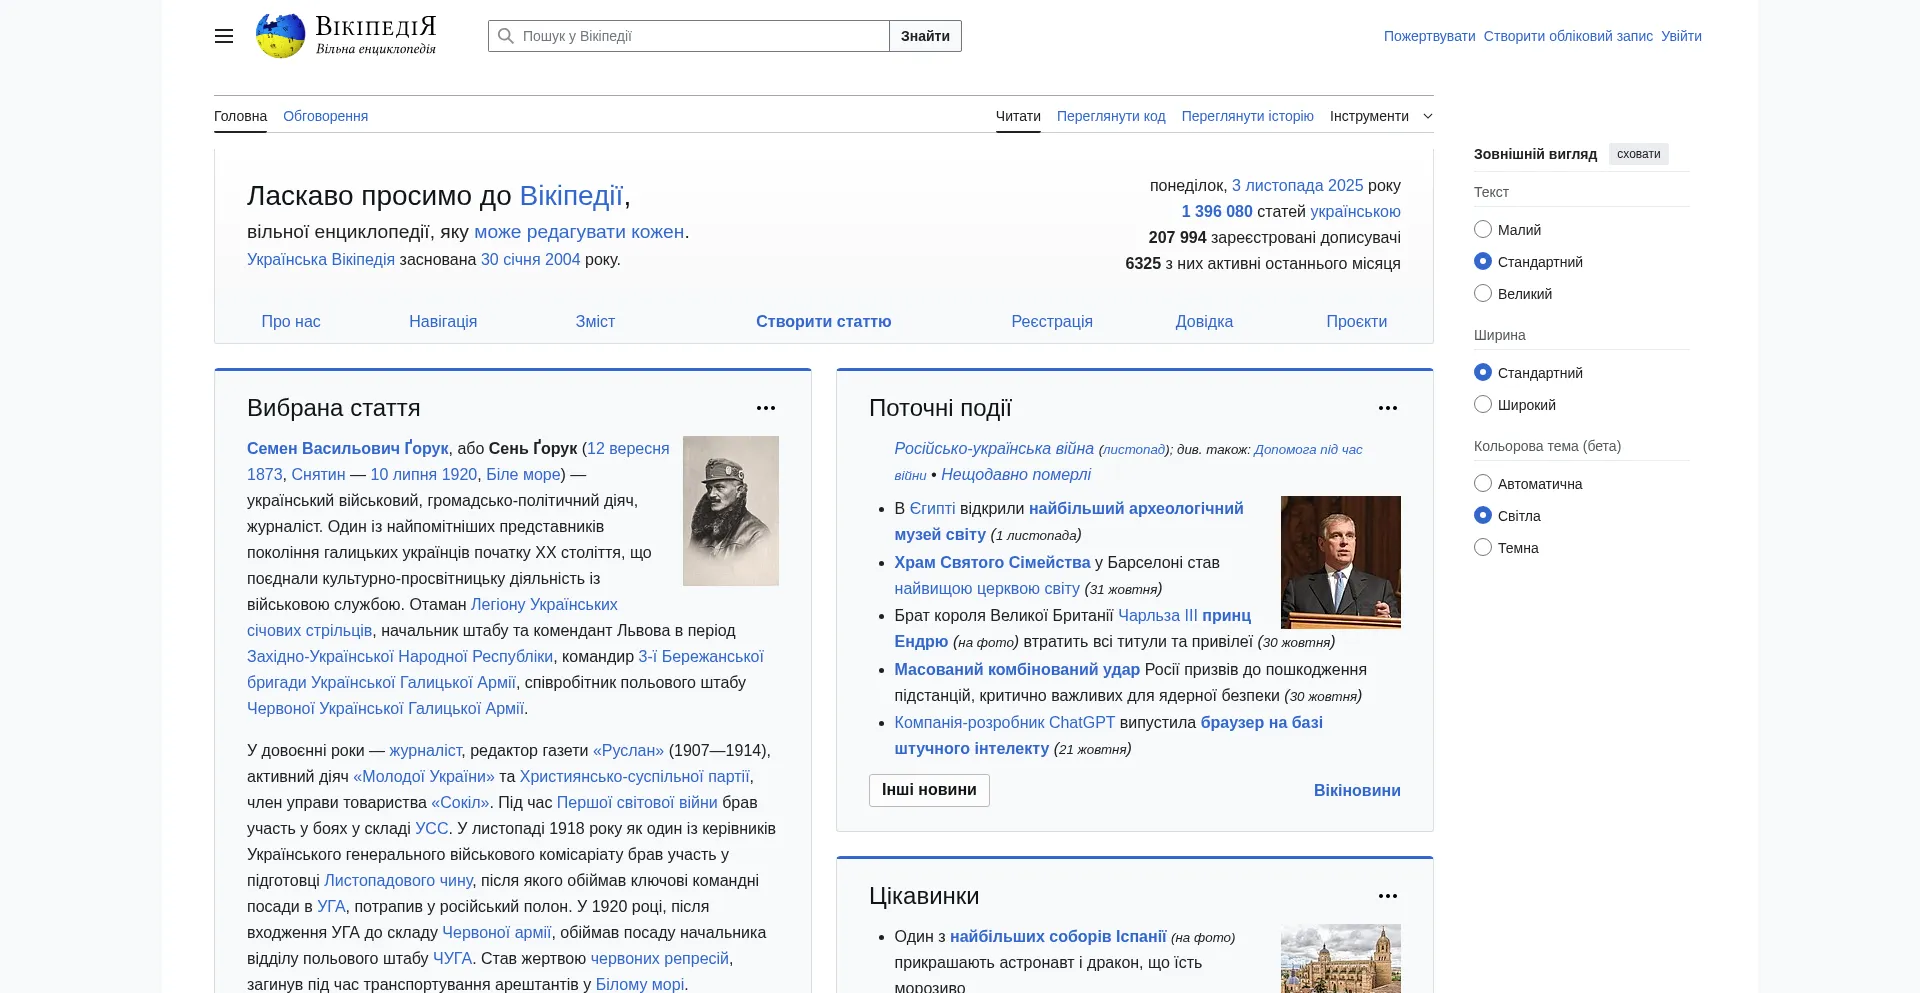Hide the Зовнішній вигляд panel
Screen dimensions: 1920x993
(1638, 154)
